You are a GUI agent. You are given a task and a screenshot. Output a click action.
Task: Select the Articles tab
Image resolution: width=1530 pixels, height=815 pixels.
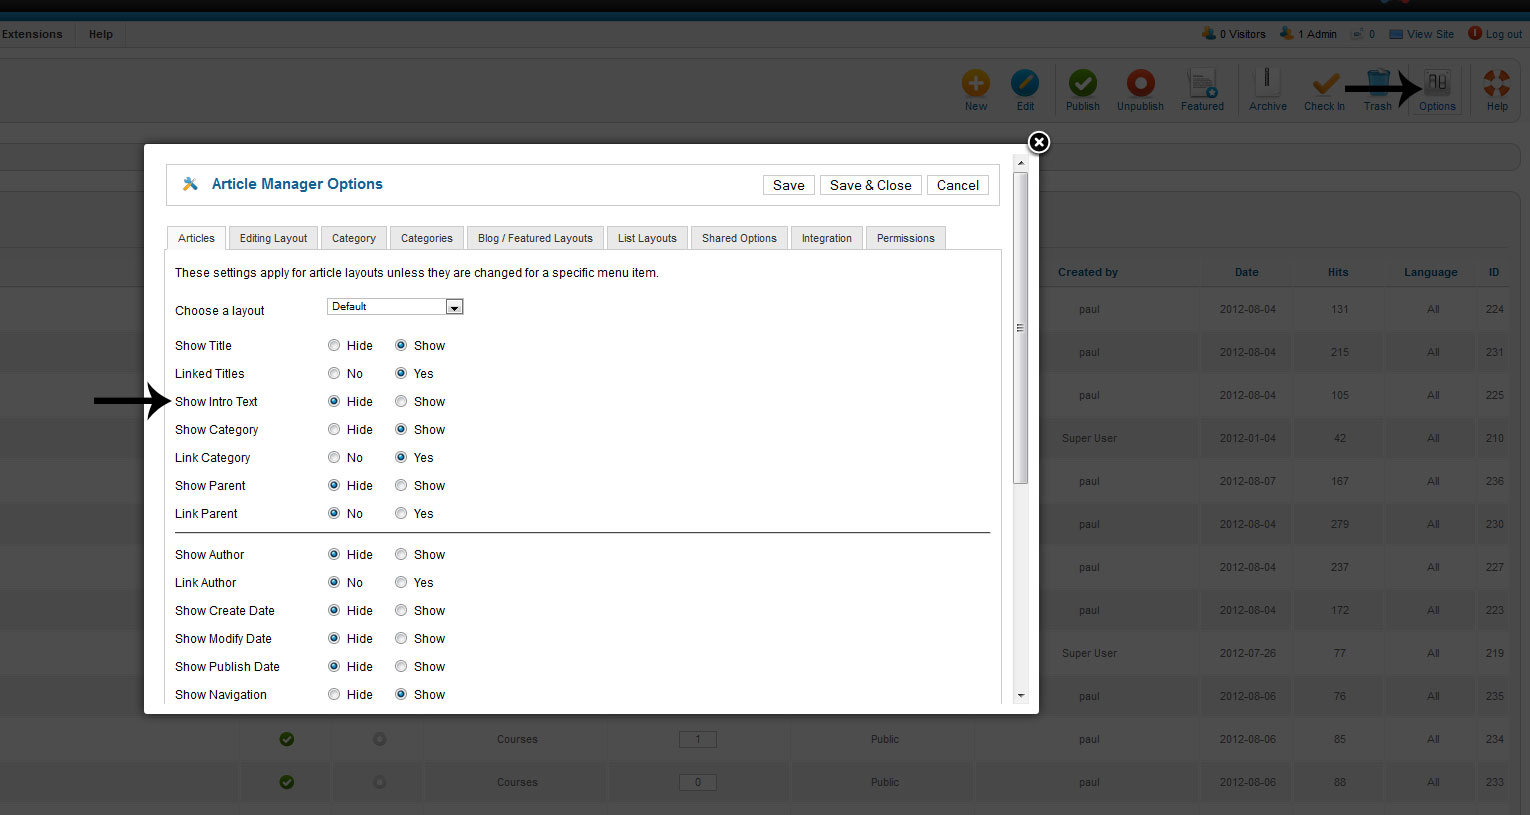196,238
